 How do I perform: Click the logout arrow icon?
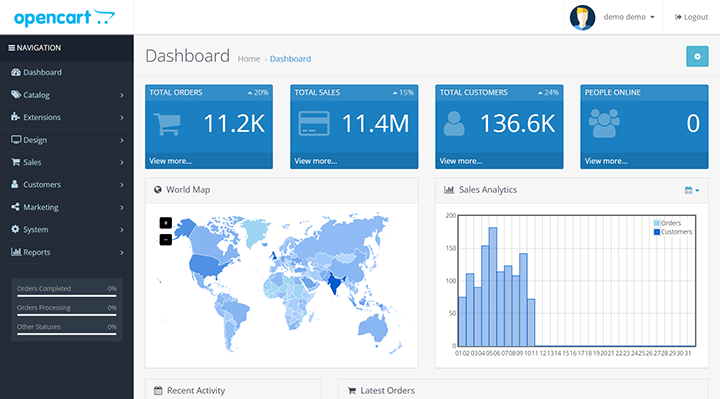pyautogui.click(x=678, y=17)
